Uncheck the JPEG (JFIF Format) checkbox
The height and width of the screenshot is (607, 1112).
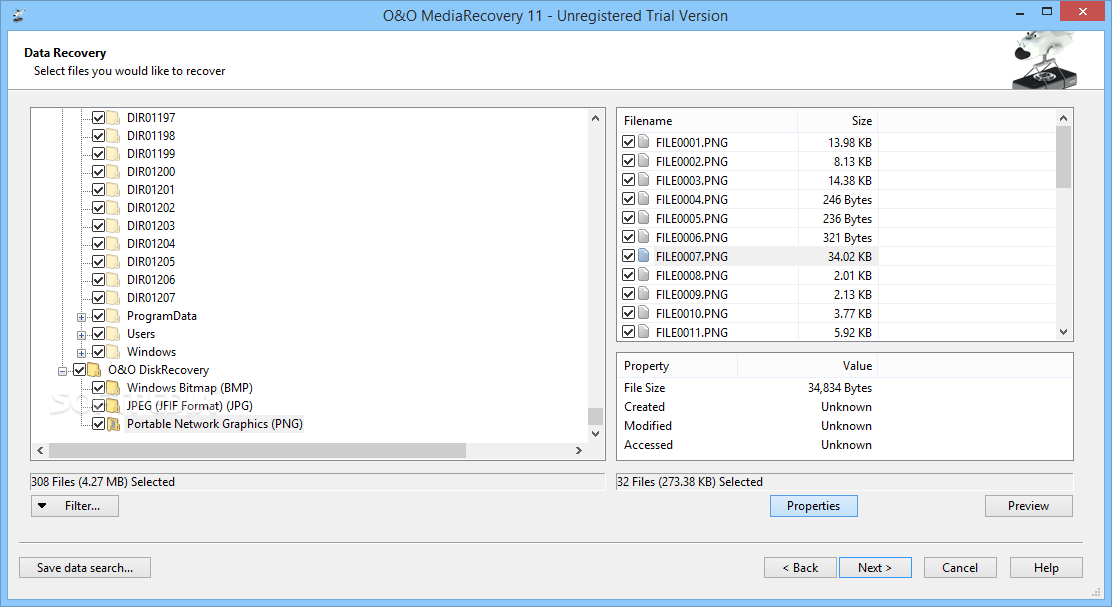[x=99, y=406]
